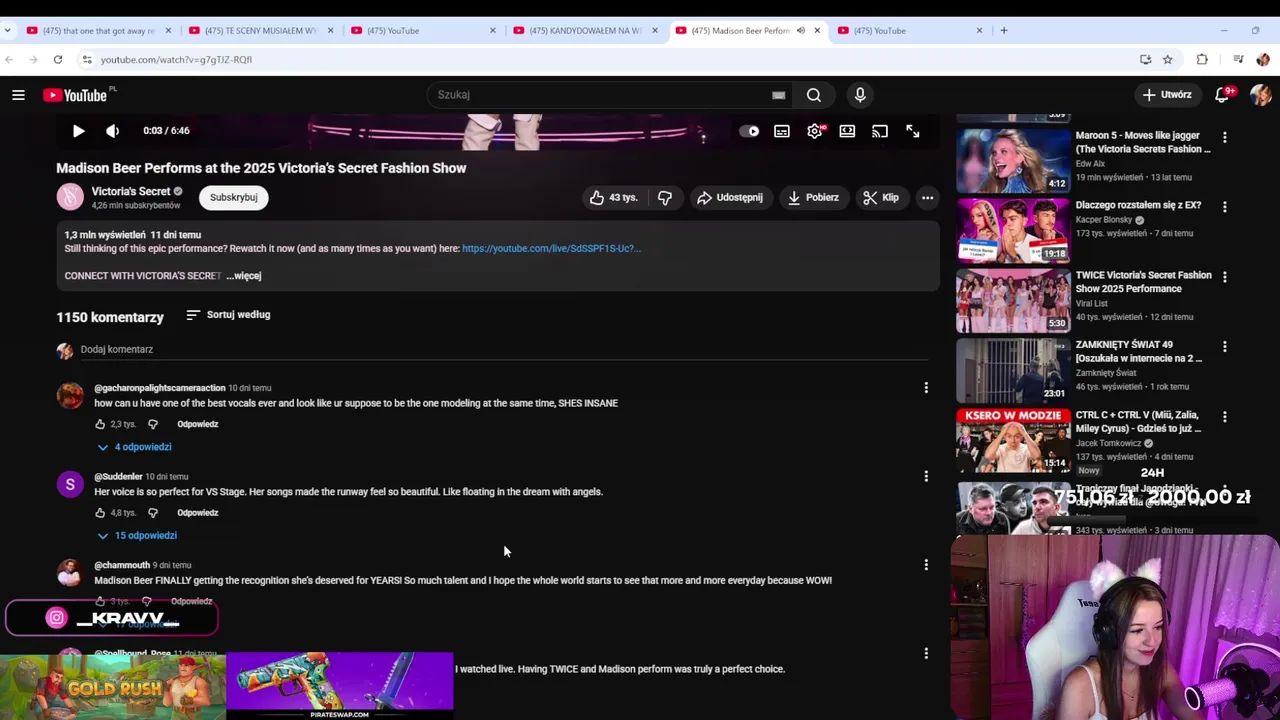Open options for @gacharonpalightscameraaction comment
This screenshot has height=720, width=1280.
coord(926,387)
